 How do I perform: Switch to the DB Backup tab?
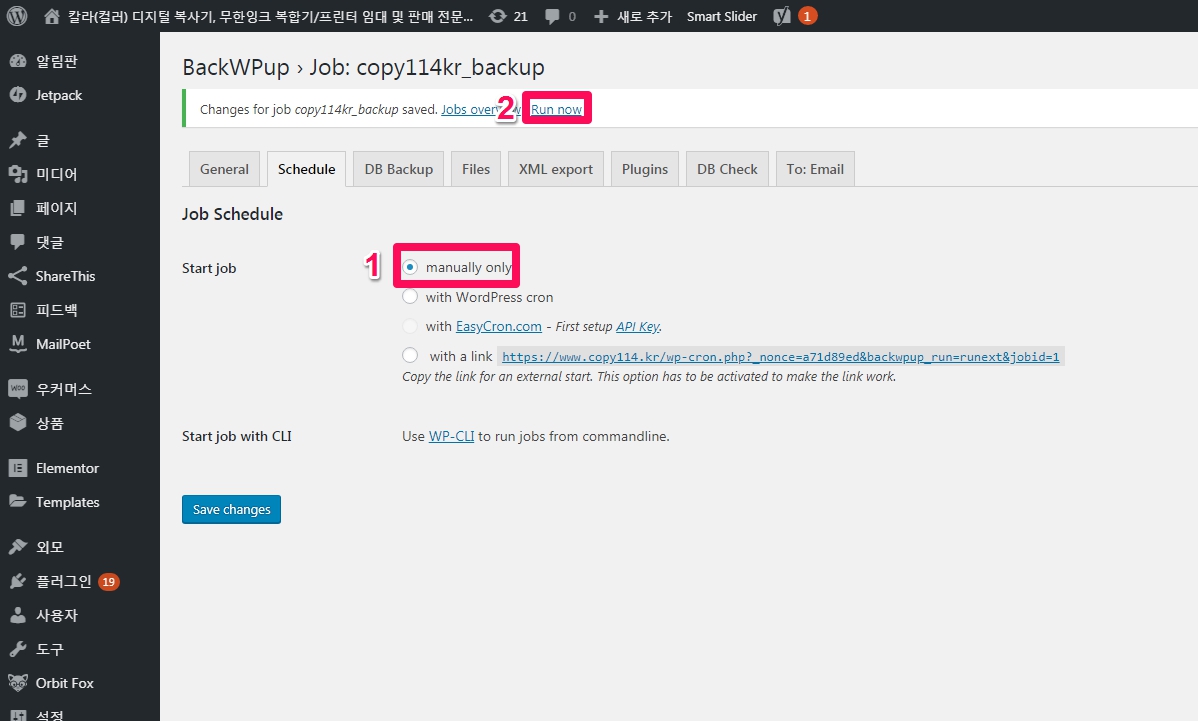click(398, 169)
